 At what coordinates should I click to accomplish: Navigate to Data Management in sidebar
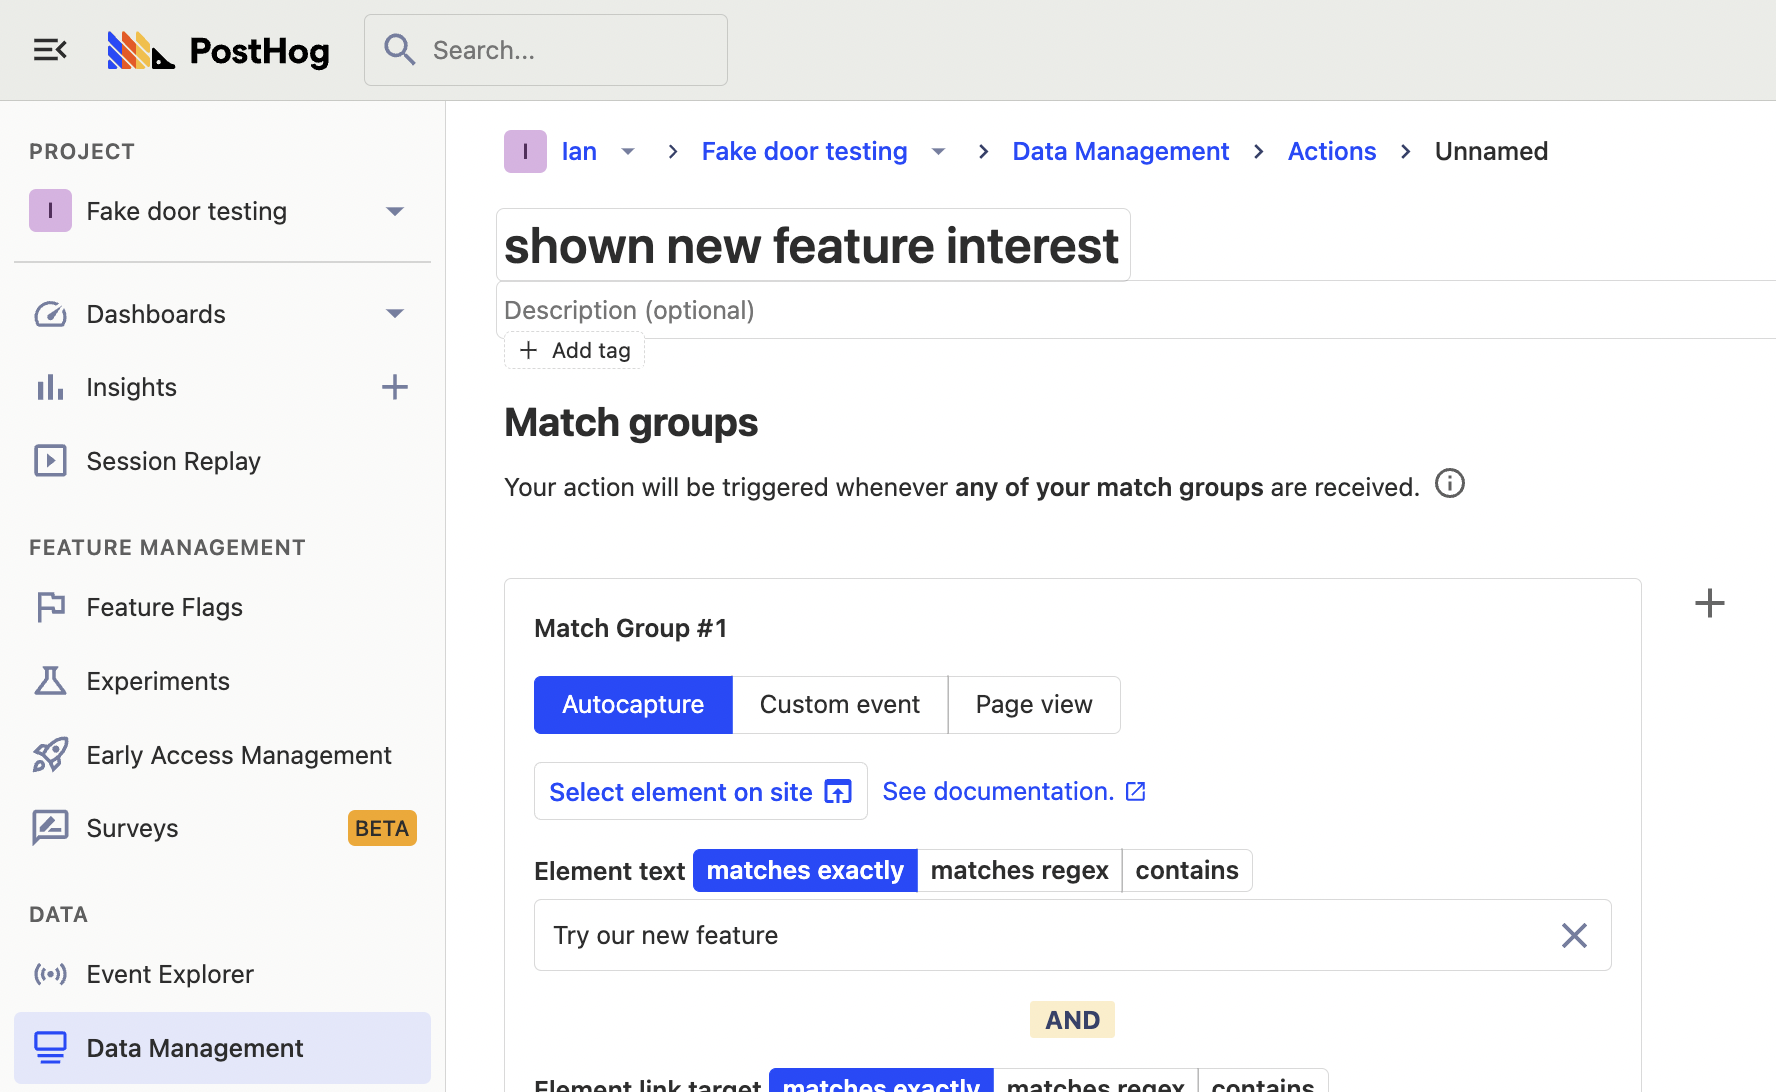pos(195,1048)
